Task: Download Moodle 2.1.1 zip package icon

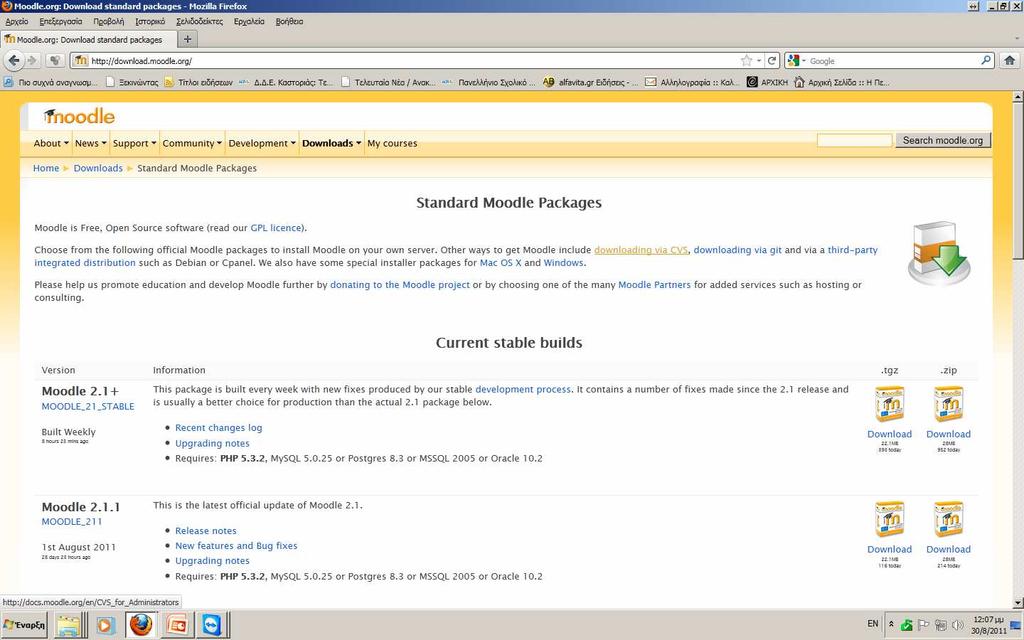Action: 948,520
